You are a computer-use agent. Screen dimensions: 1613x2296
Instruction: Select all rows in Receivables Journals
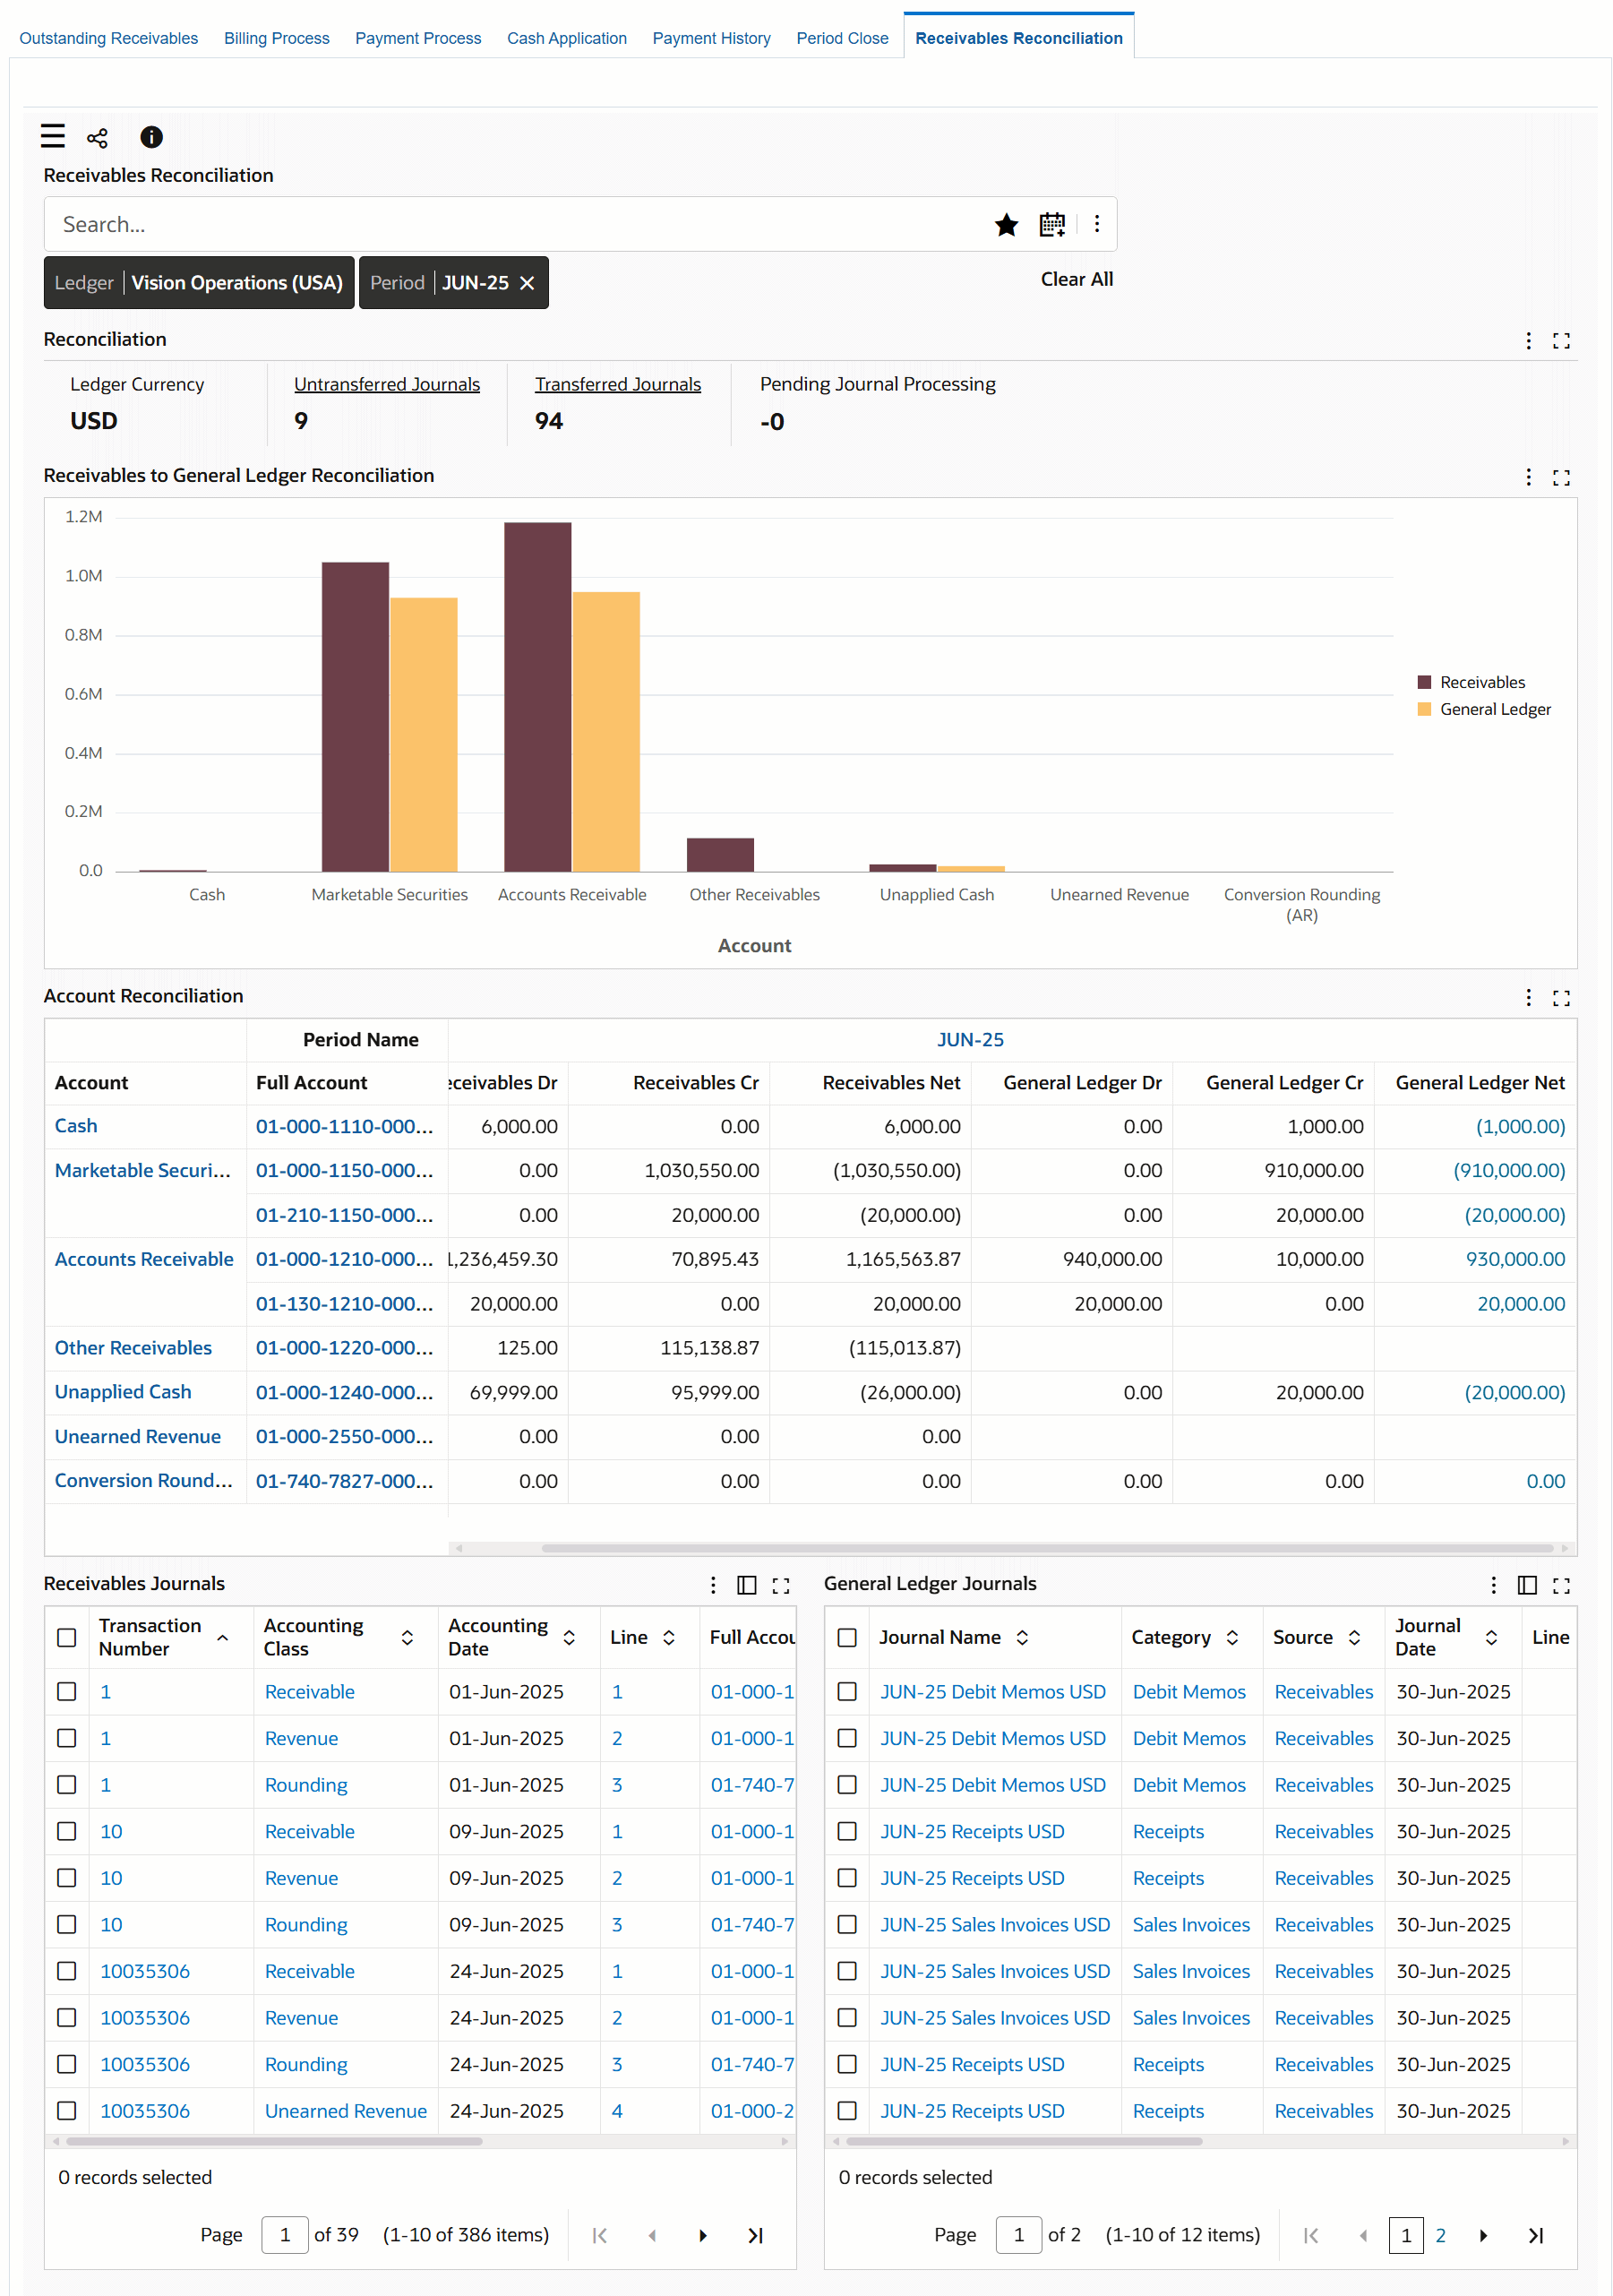[x=67, y=1637]
